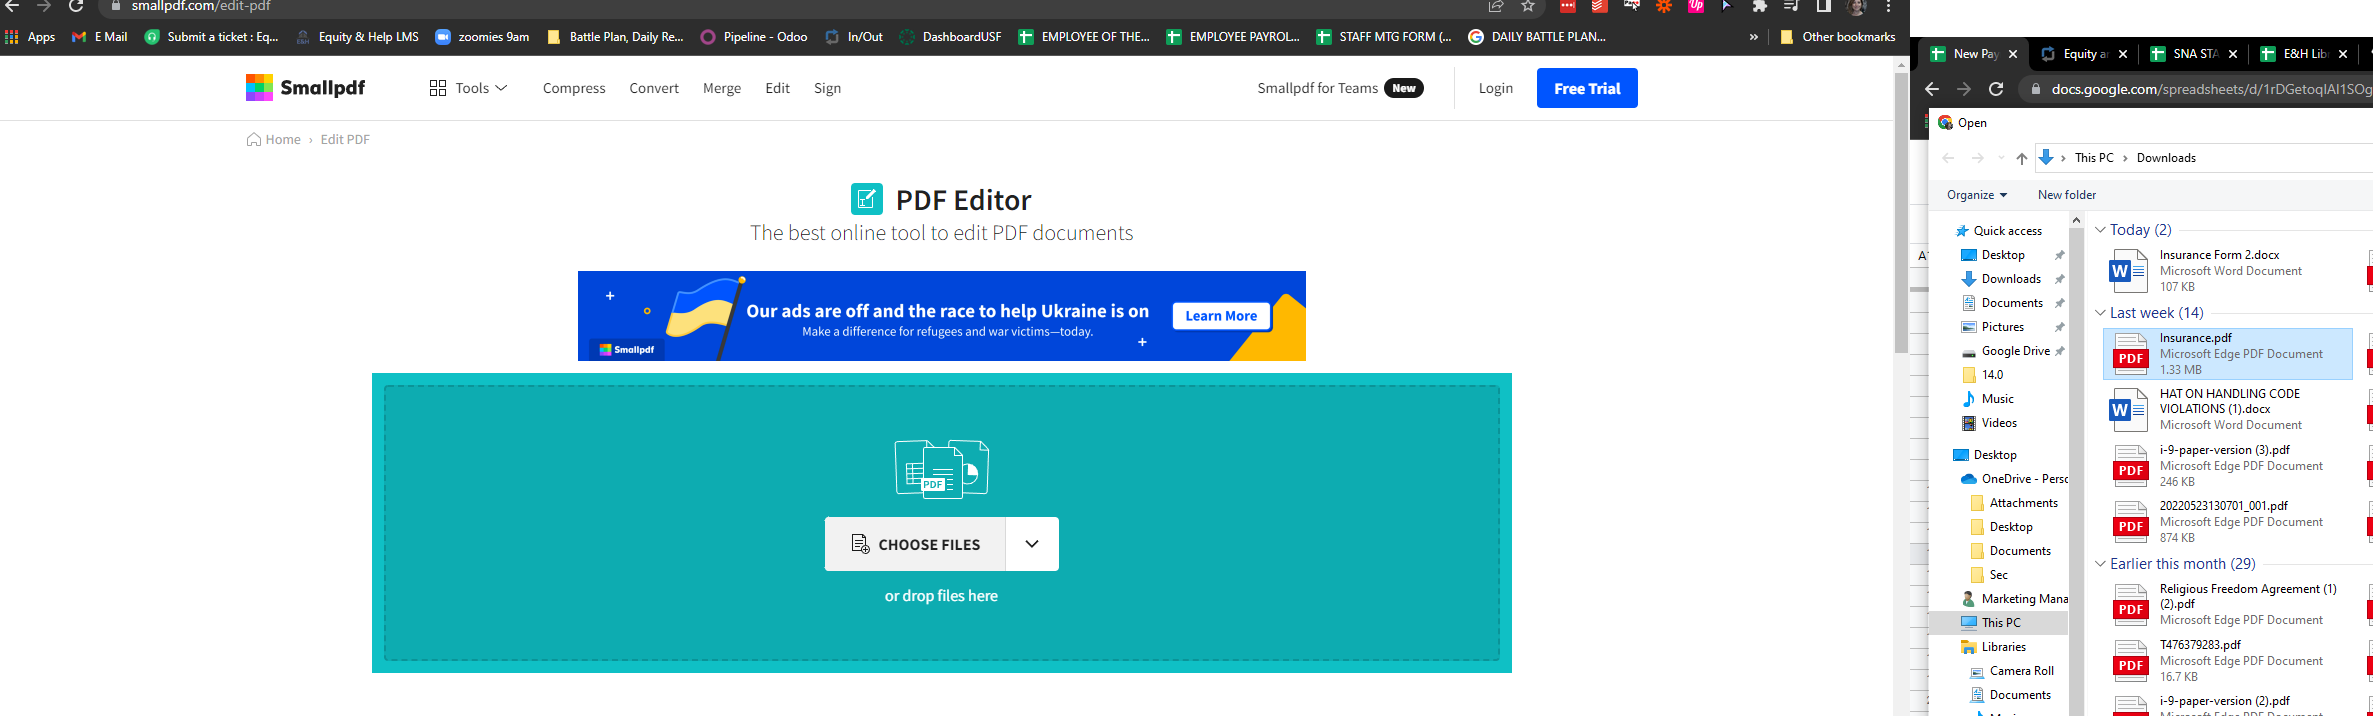The height and width of the screenshot is (716, 2373).
Task: Select Insurance Form 2.docx file
Action: pyautogui.click(x=2228, y=271)
